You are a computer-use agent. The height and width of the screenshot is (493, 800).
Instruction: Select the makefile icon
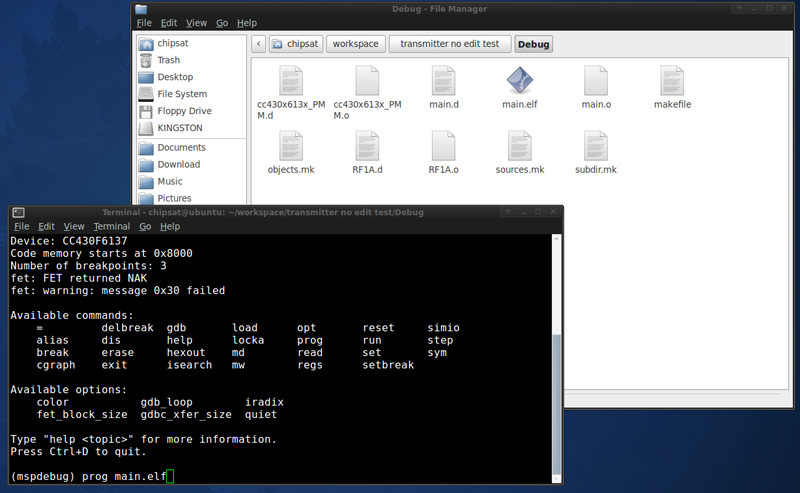click(672, 81)
